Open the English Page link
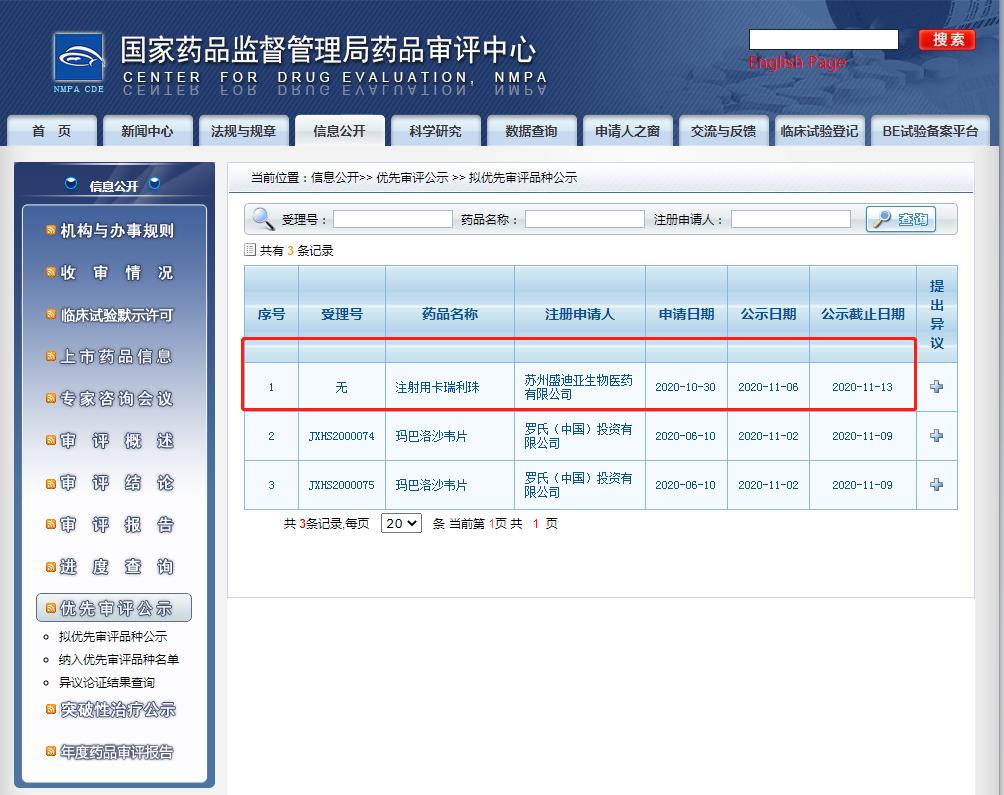 tap(797, 62)
